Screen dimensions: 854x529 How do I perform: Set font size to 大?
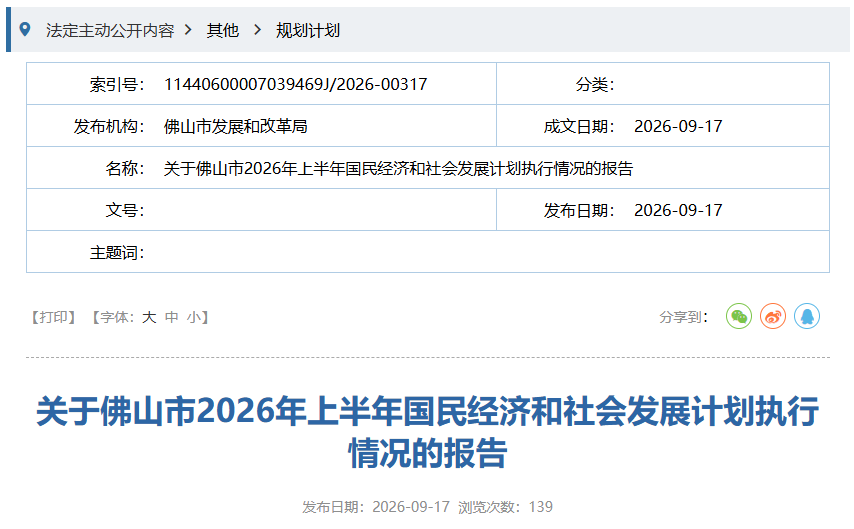[149, 317]
